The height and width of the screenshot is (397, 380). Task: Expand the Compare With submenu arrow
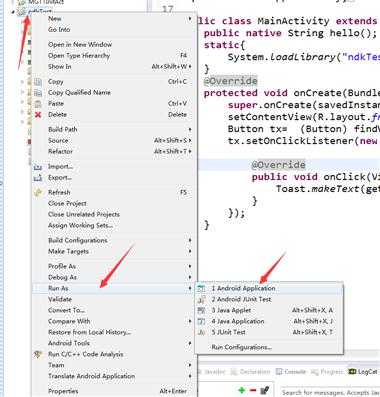(x=190, y=321)
